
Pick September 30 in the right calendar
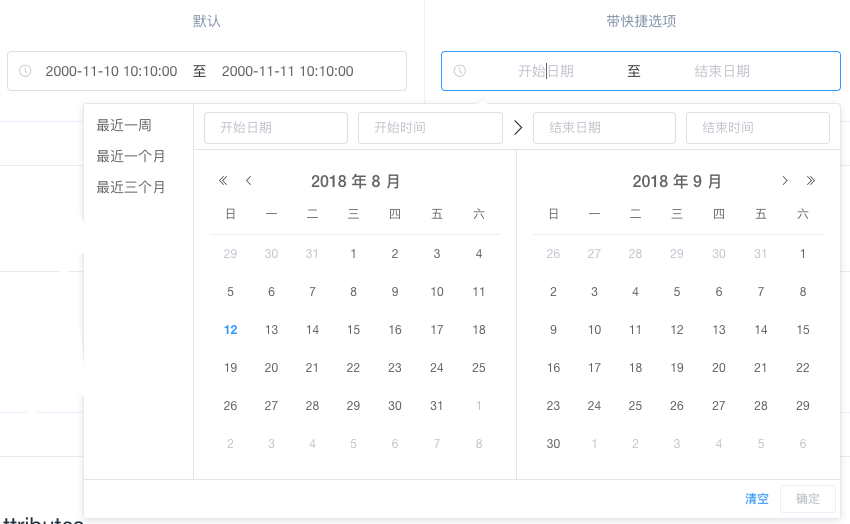[x=553, y=443]
